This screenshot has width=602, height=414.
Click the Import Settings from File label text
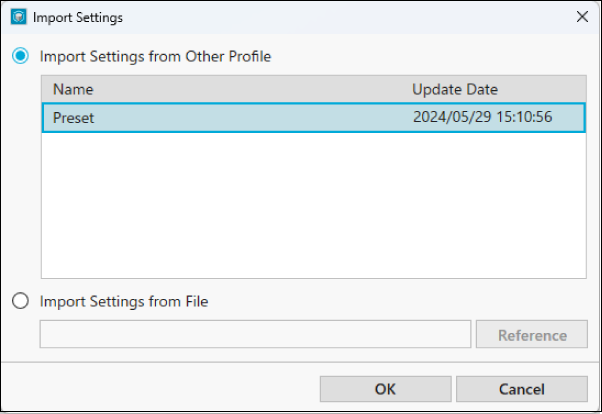coord(124,301)
